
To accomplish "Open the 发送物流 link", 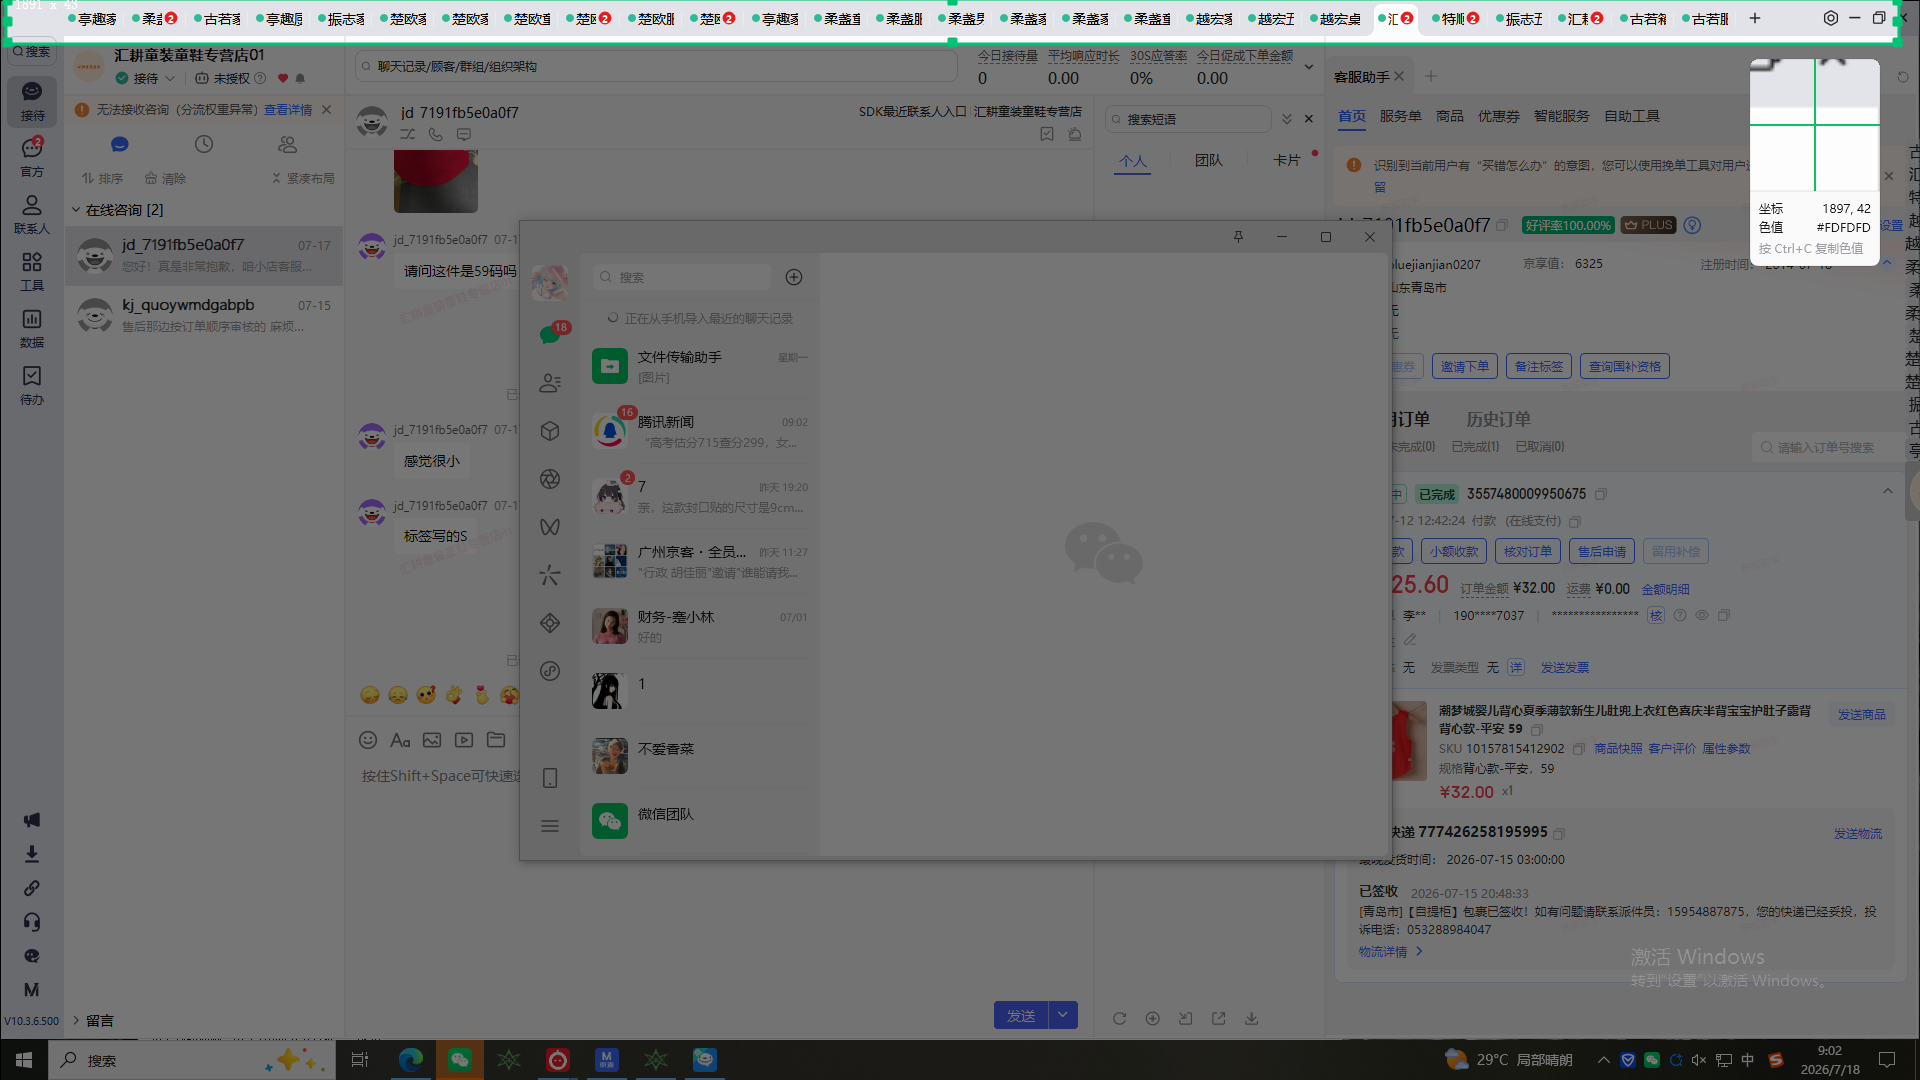I will [1857, 834].
